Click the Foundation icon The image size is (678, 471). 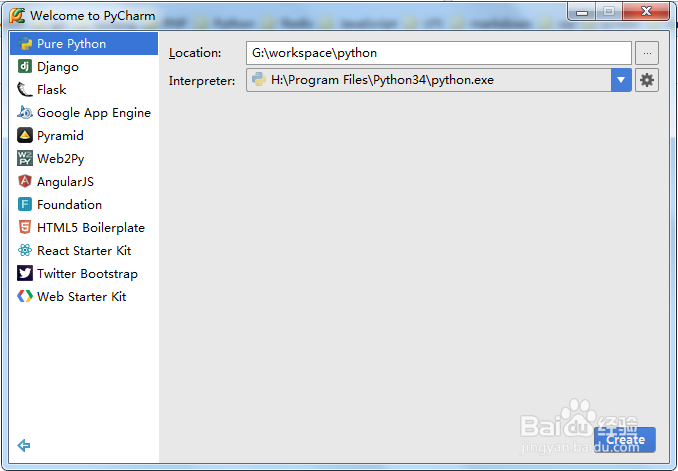25,204
